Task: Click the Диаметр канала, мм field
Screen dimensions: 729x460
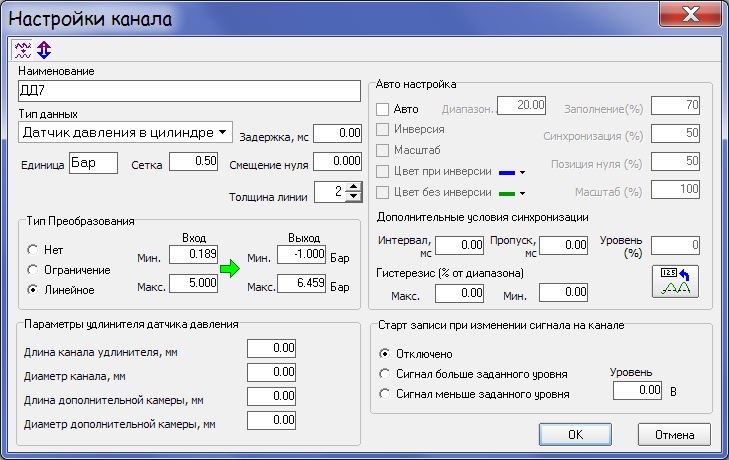Action: click(x=272, y=373)
